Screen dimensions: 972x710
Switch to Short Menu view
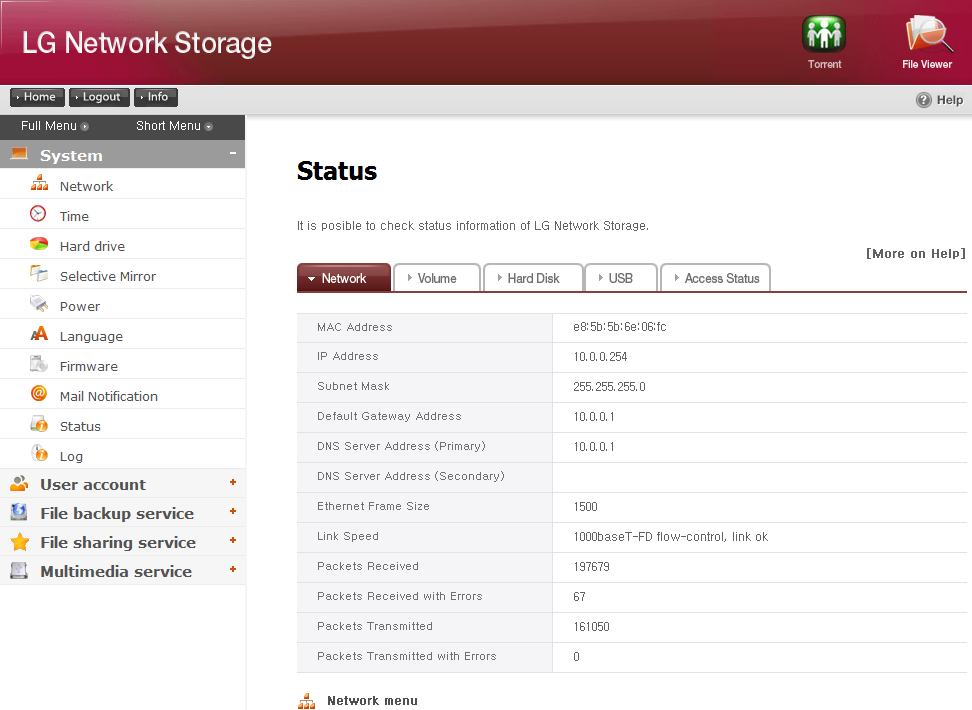174,126
